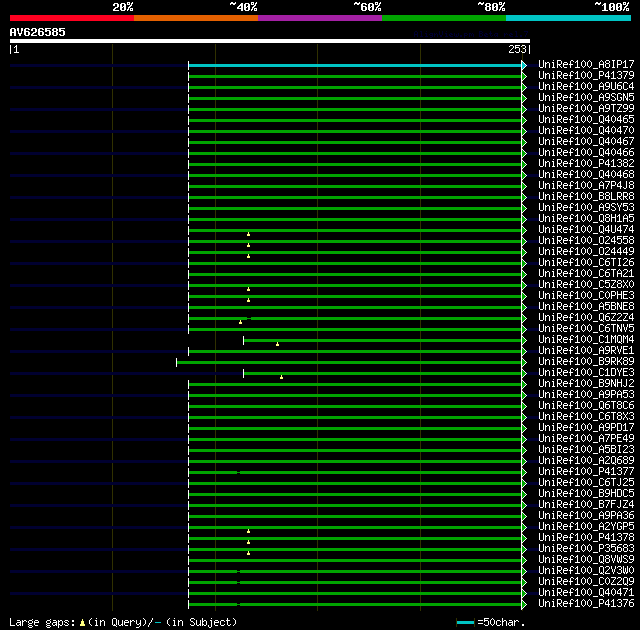Select the UniRef100_A9TZ99 label
The width and height of the screenshot is (640, 630).
pyautogui.click(x=586, y=109)
